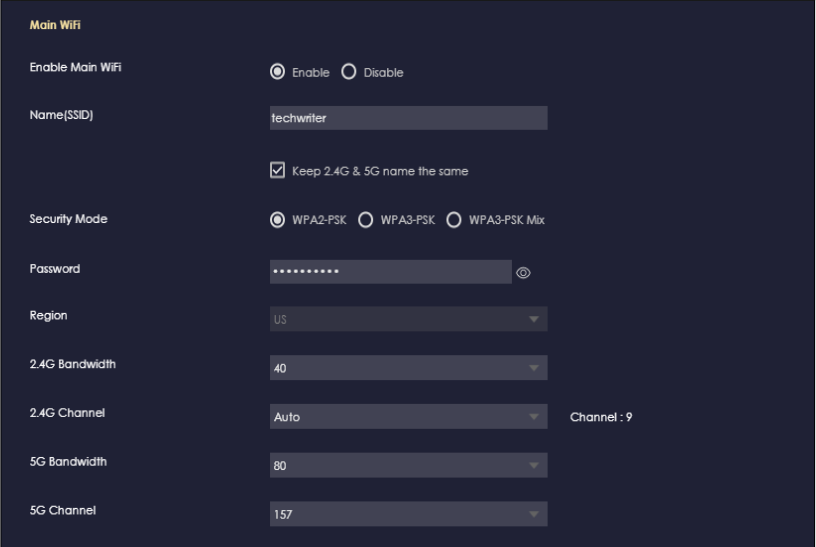816x547 pixels.
Task: Select the Enable Main WiFi radio button
Action: pyautogui.click(x=277, y=72)
